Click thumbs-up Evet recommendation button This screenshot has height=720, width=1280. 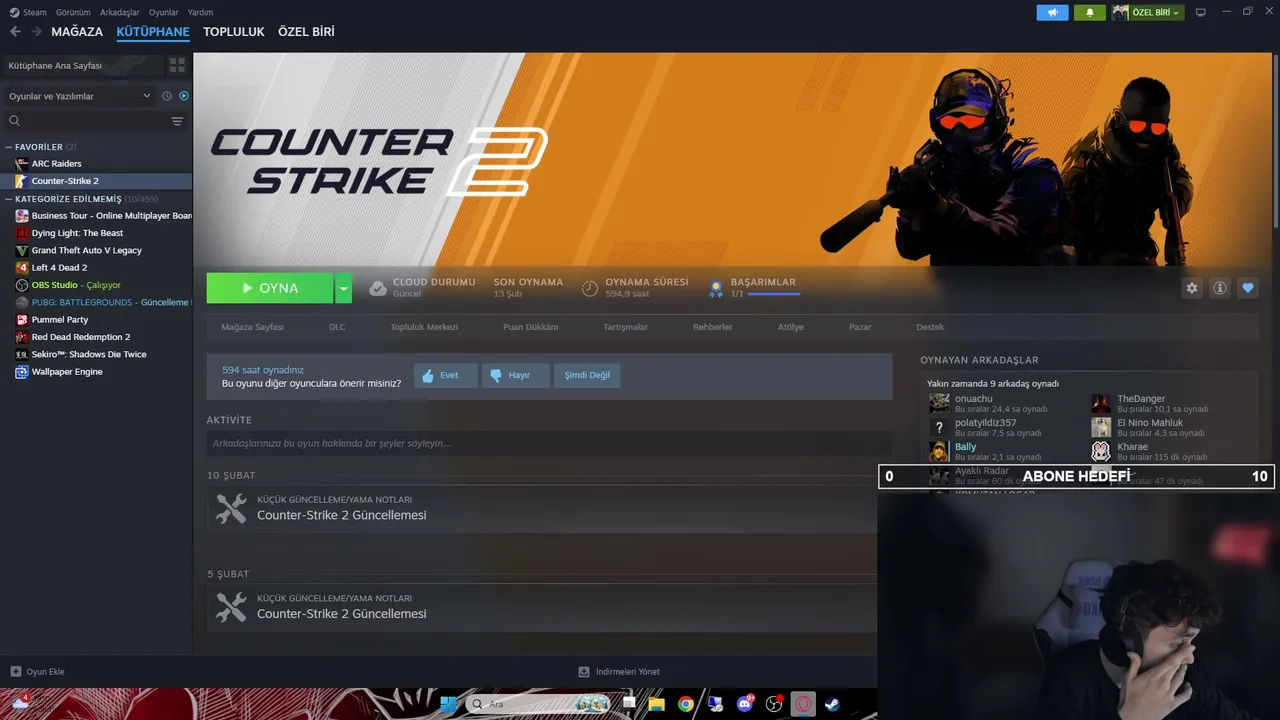445,376
